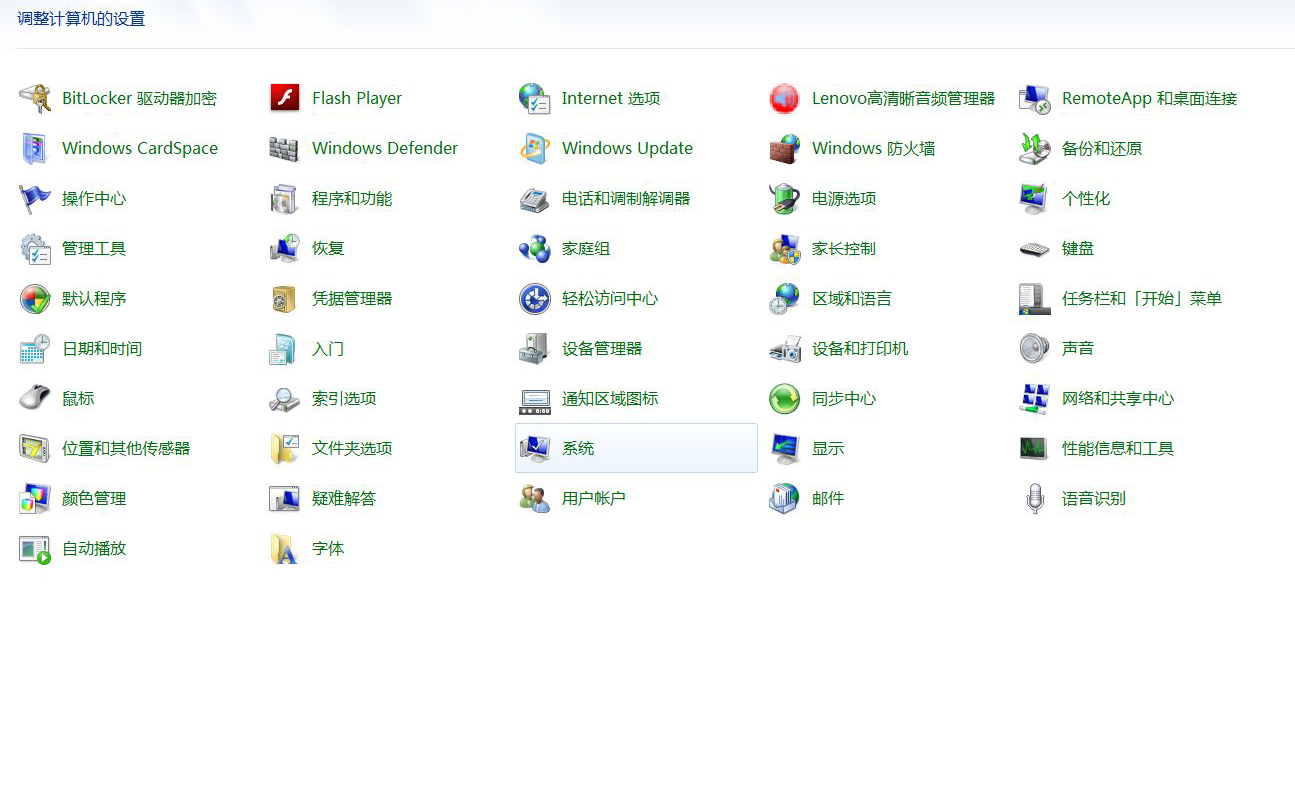Click the Flash Player icon
The image size is (1295, 803).
pyautogui.click(x=285, y=98)
